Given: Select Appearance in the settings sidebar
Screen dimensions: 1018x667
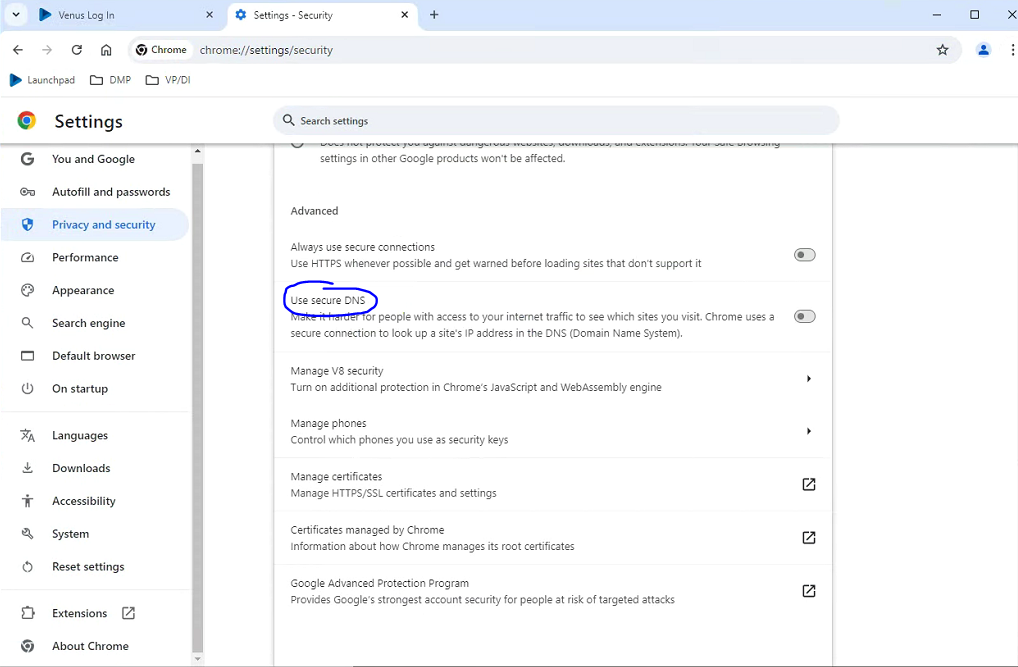Looking at the screenshot, I should coord(83,291).
